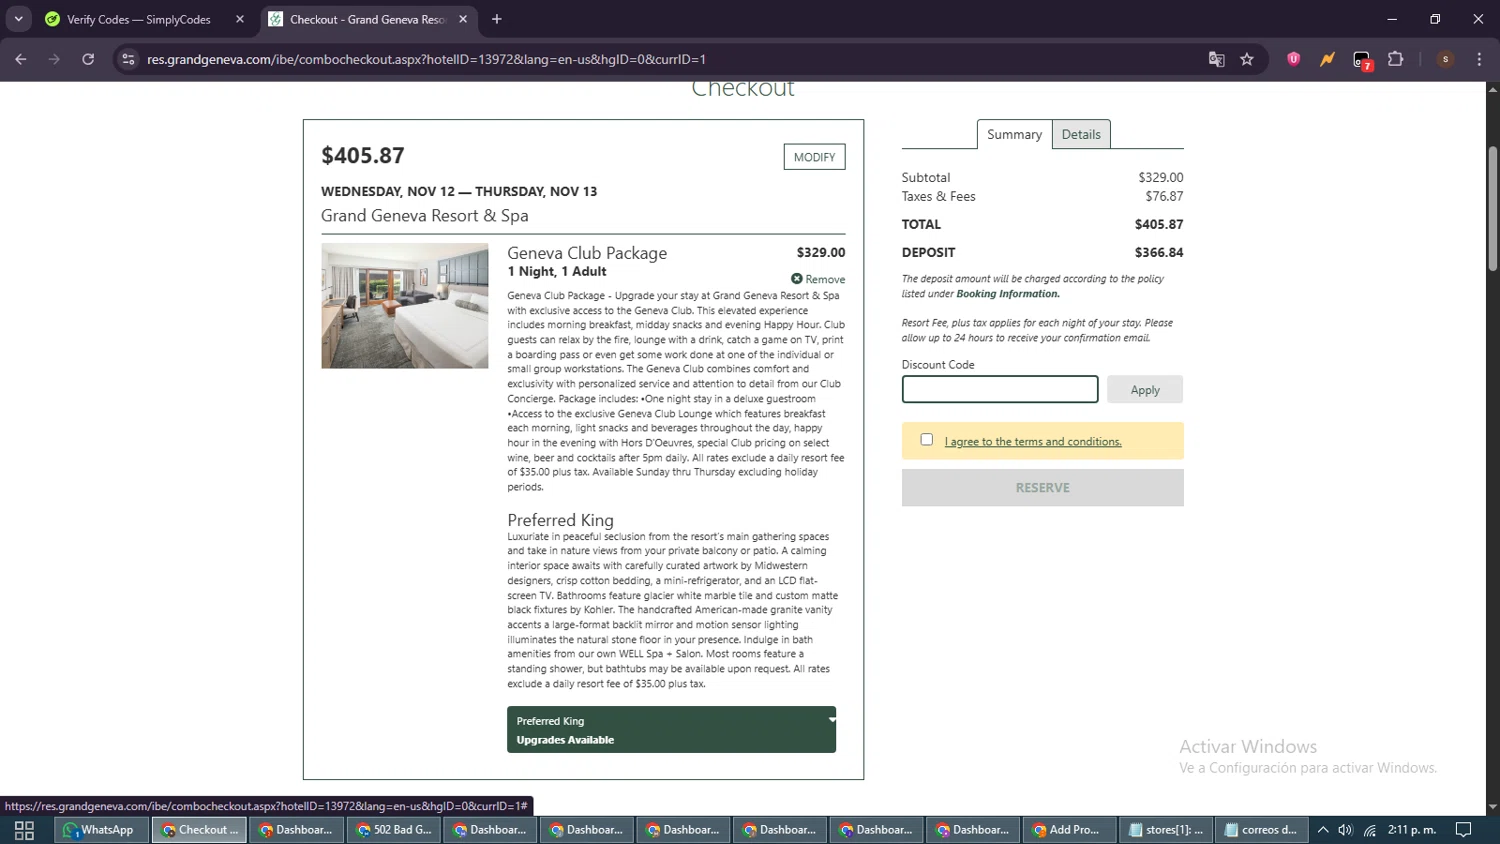Click the scrollbar down arrow

point(1492,807)
